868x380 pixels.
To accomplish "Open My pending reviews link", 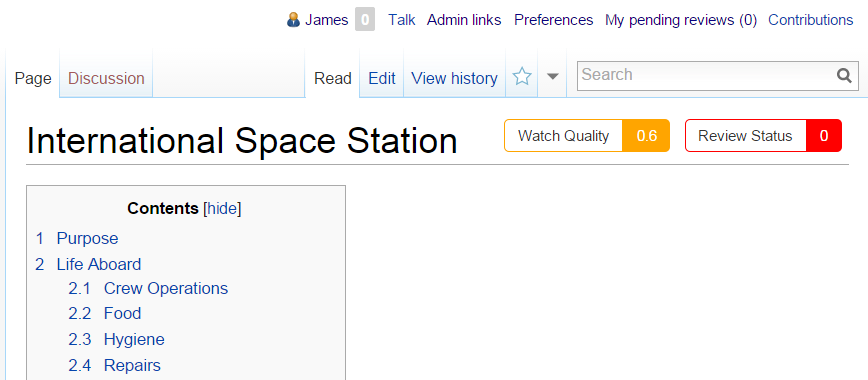I will [681, 20].
